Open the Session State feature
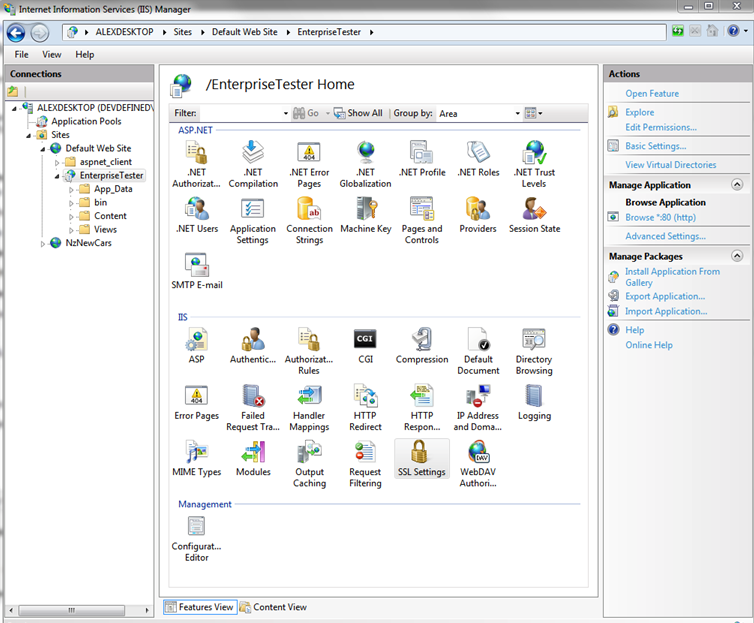754x623 pixels. tap(534, 210)
